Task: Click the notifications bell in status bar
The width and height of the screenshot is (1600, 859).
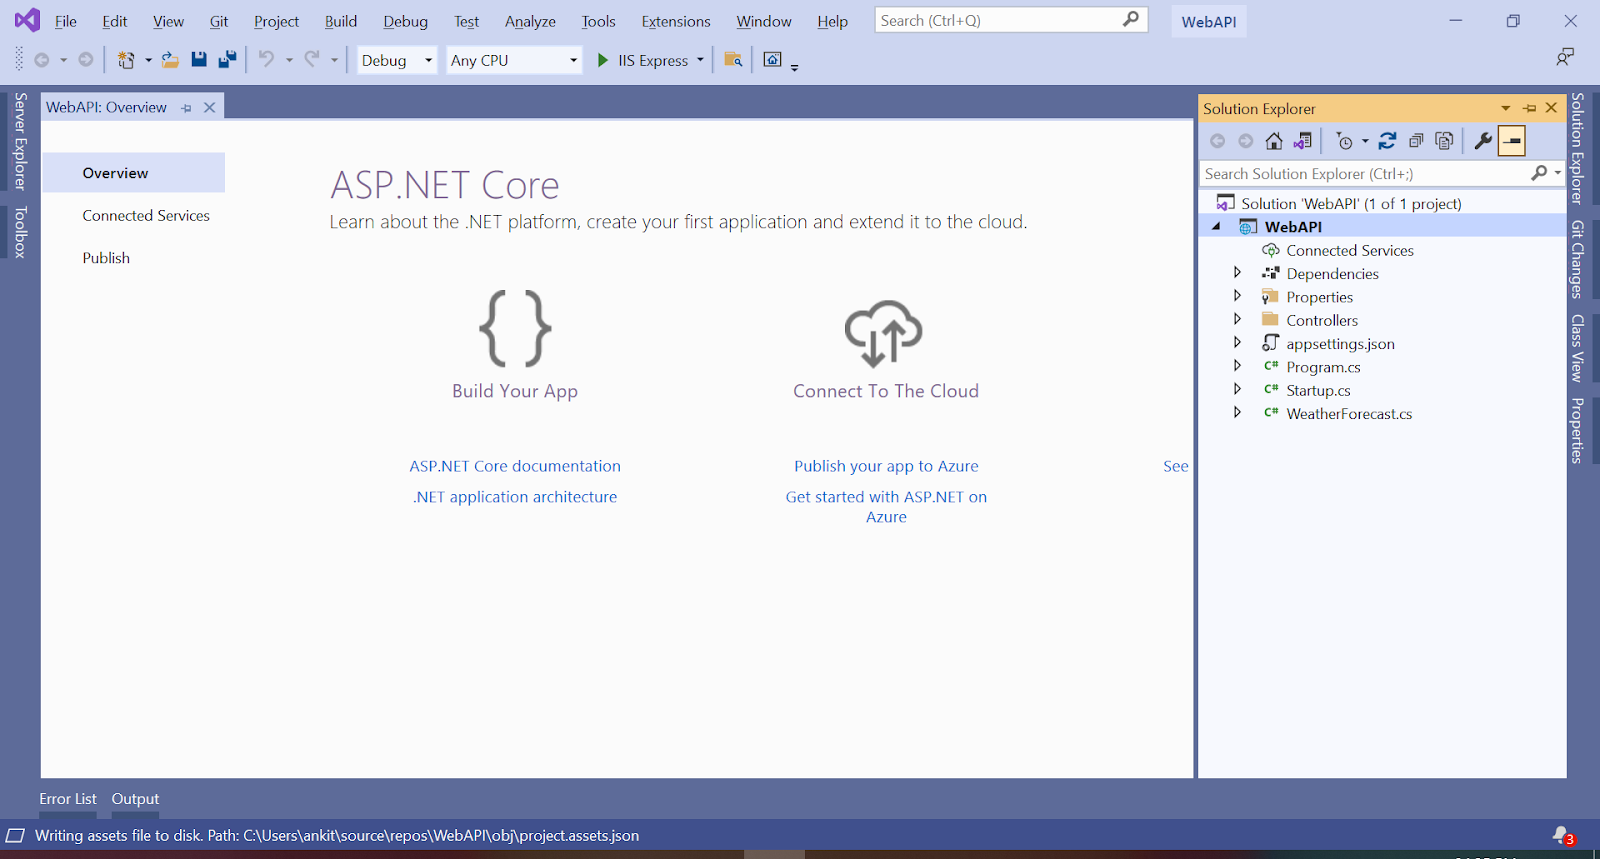Action: [1562, 835]
